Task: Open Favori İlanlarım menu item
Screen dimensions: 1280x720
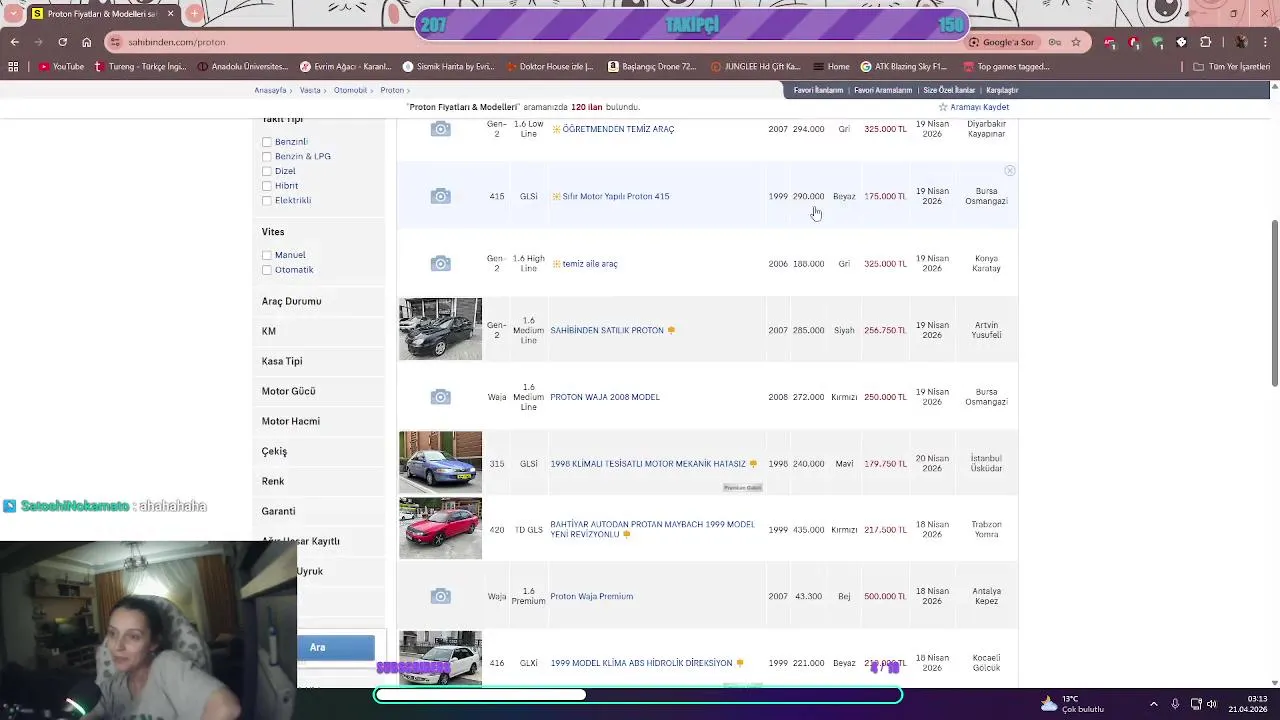Action: click(818, 90)
